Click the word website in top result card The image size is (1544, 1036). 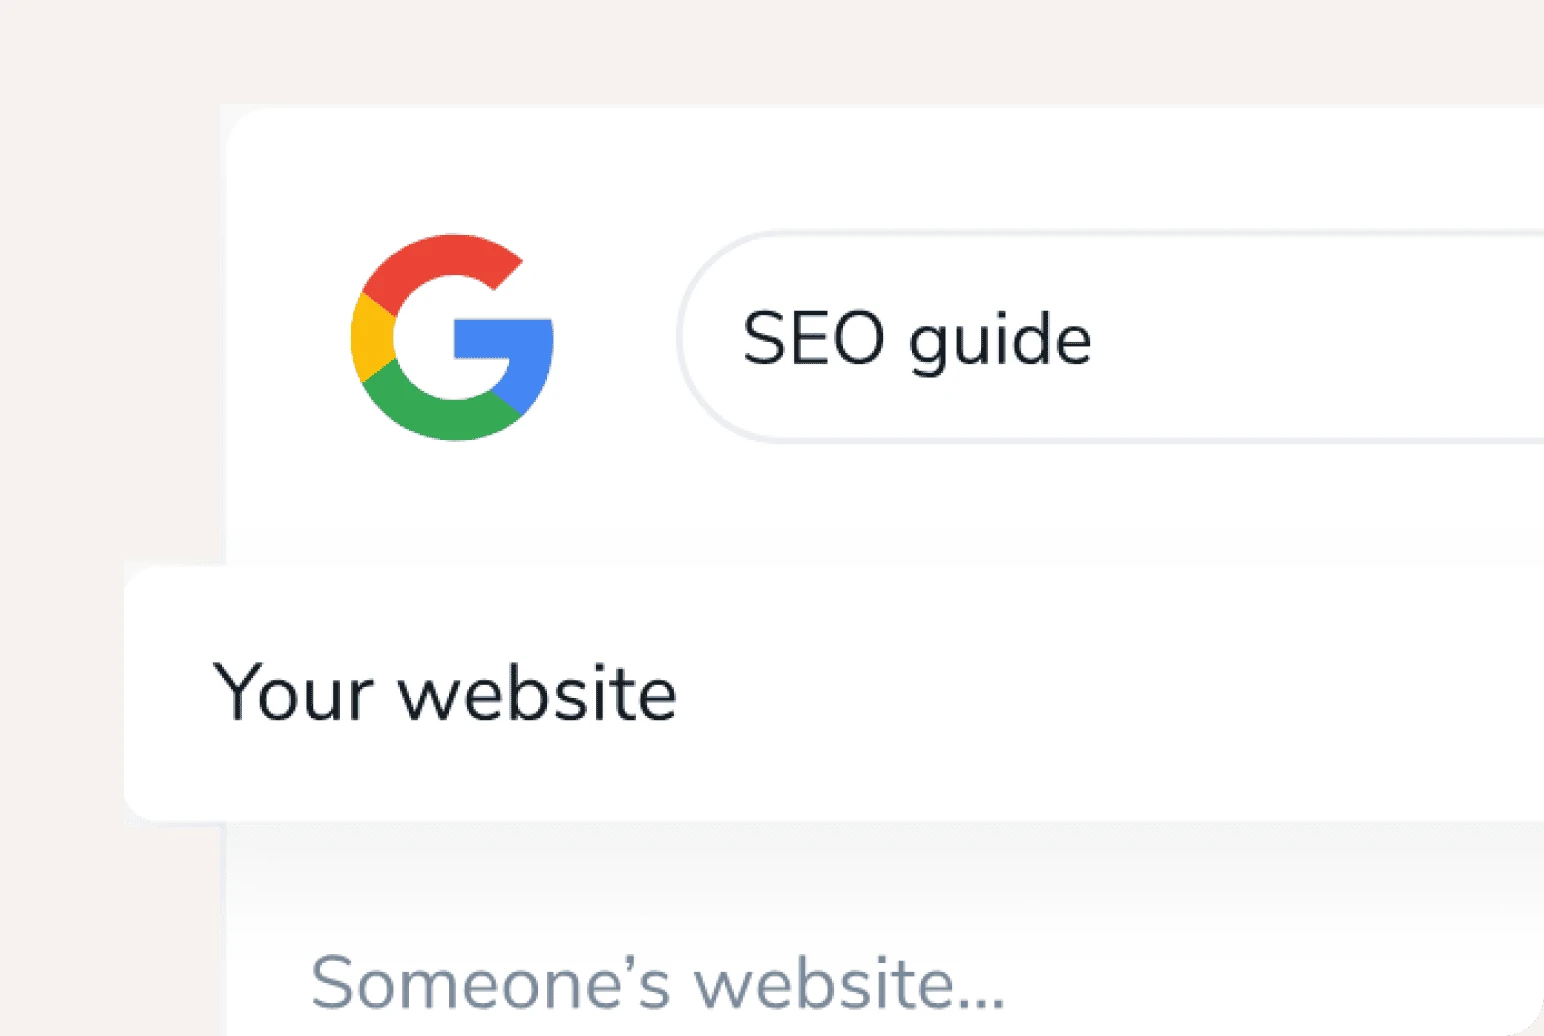click(537, 692)
